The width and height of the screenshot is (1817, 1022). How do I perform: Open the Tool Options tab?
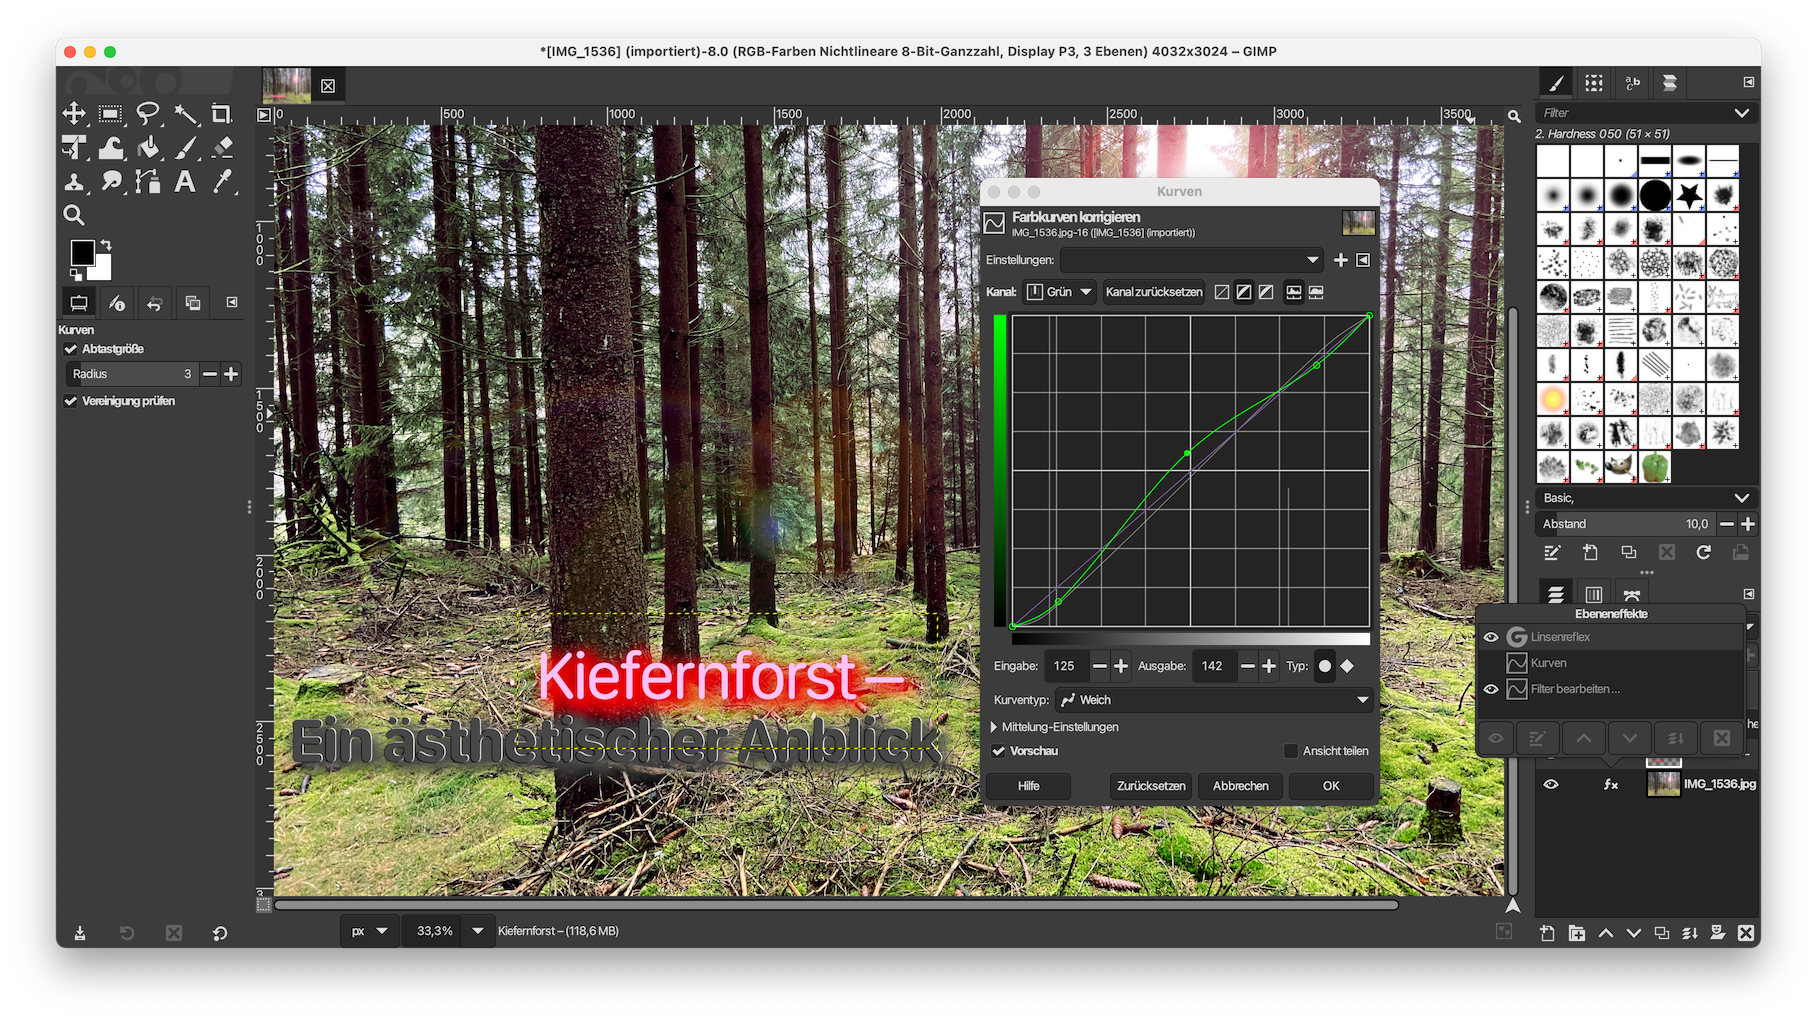pyautogui.click(x=79, y=303)
